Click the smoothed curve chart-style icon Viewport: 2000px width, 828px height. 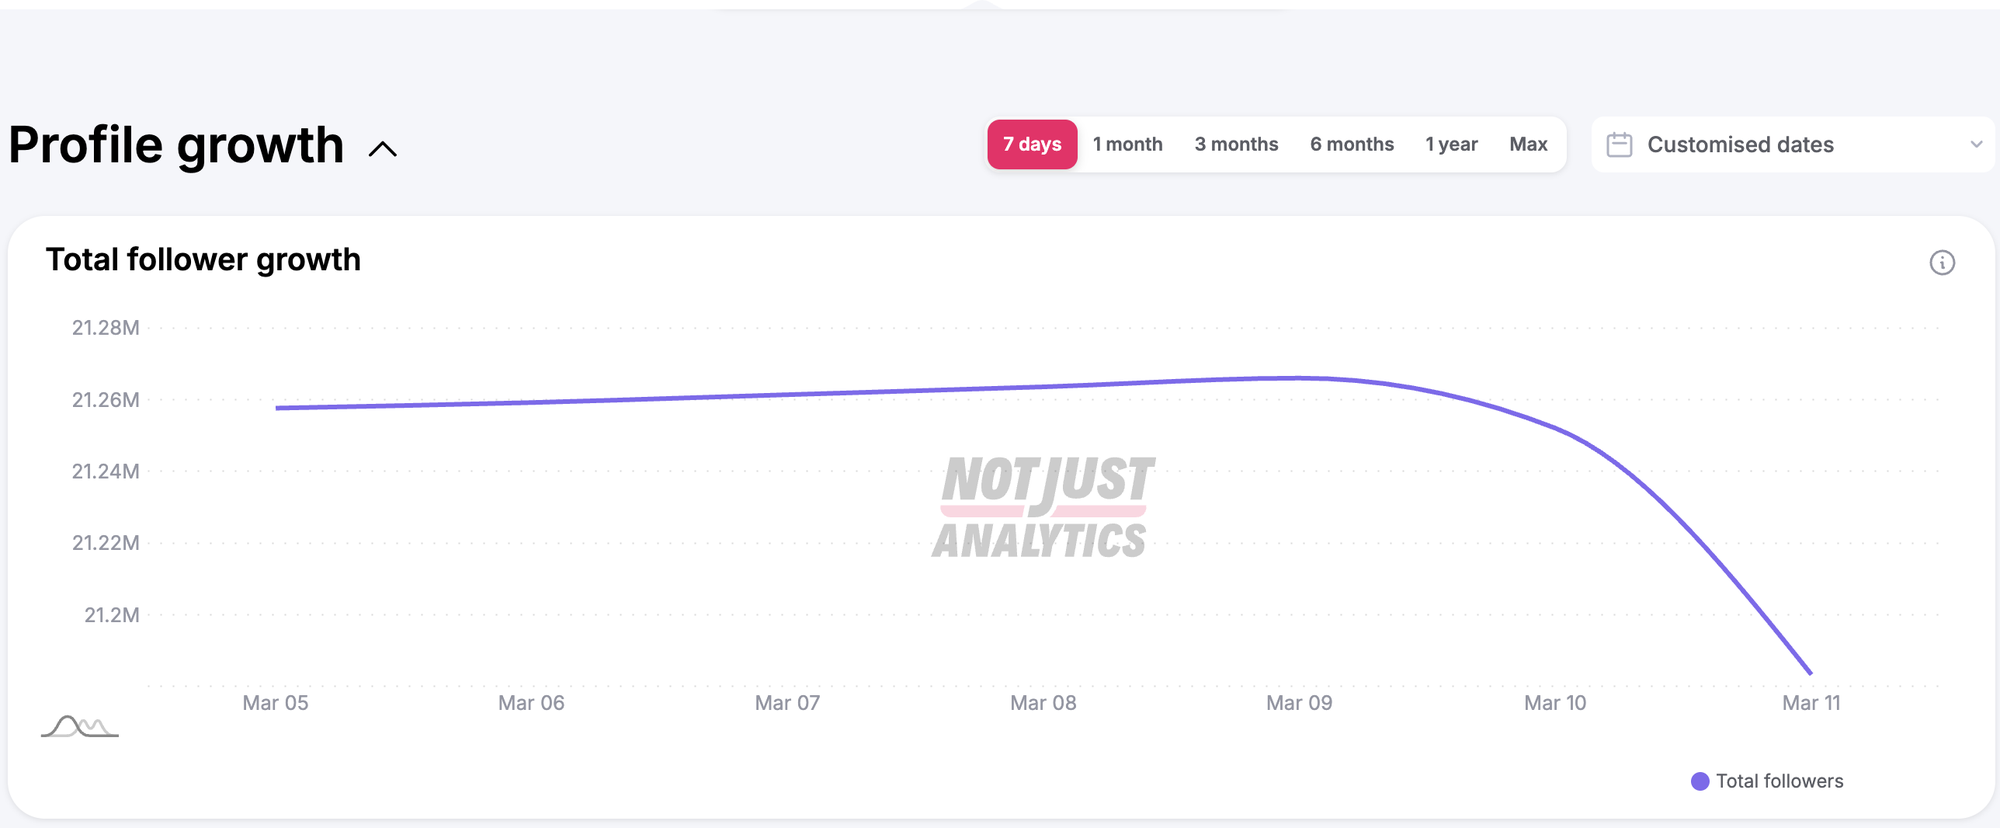(x=80, y=726)
